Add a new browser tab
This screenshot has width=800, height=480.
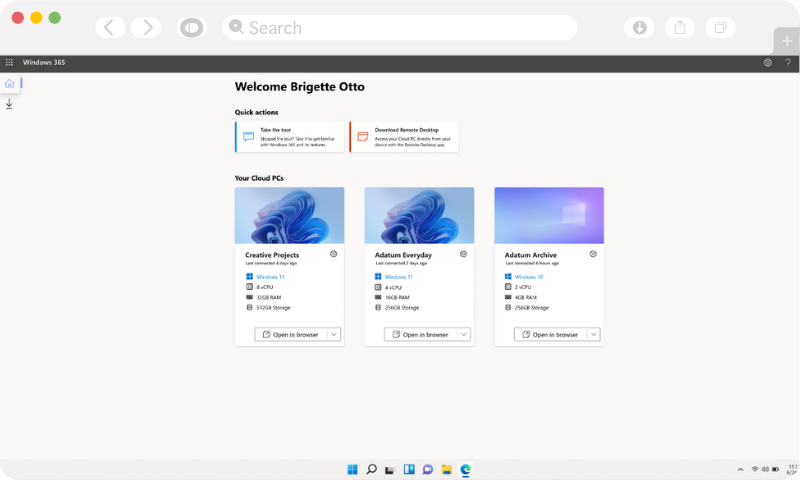click(787, 41)
